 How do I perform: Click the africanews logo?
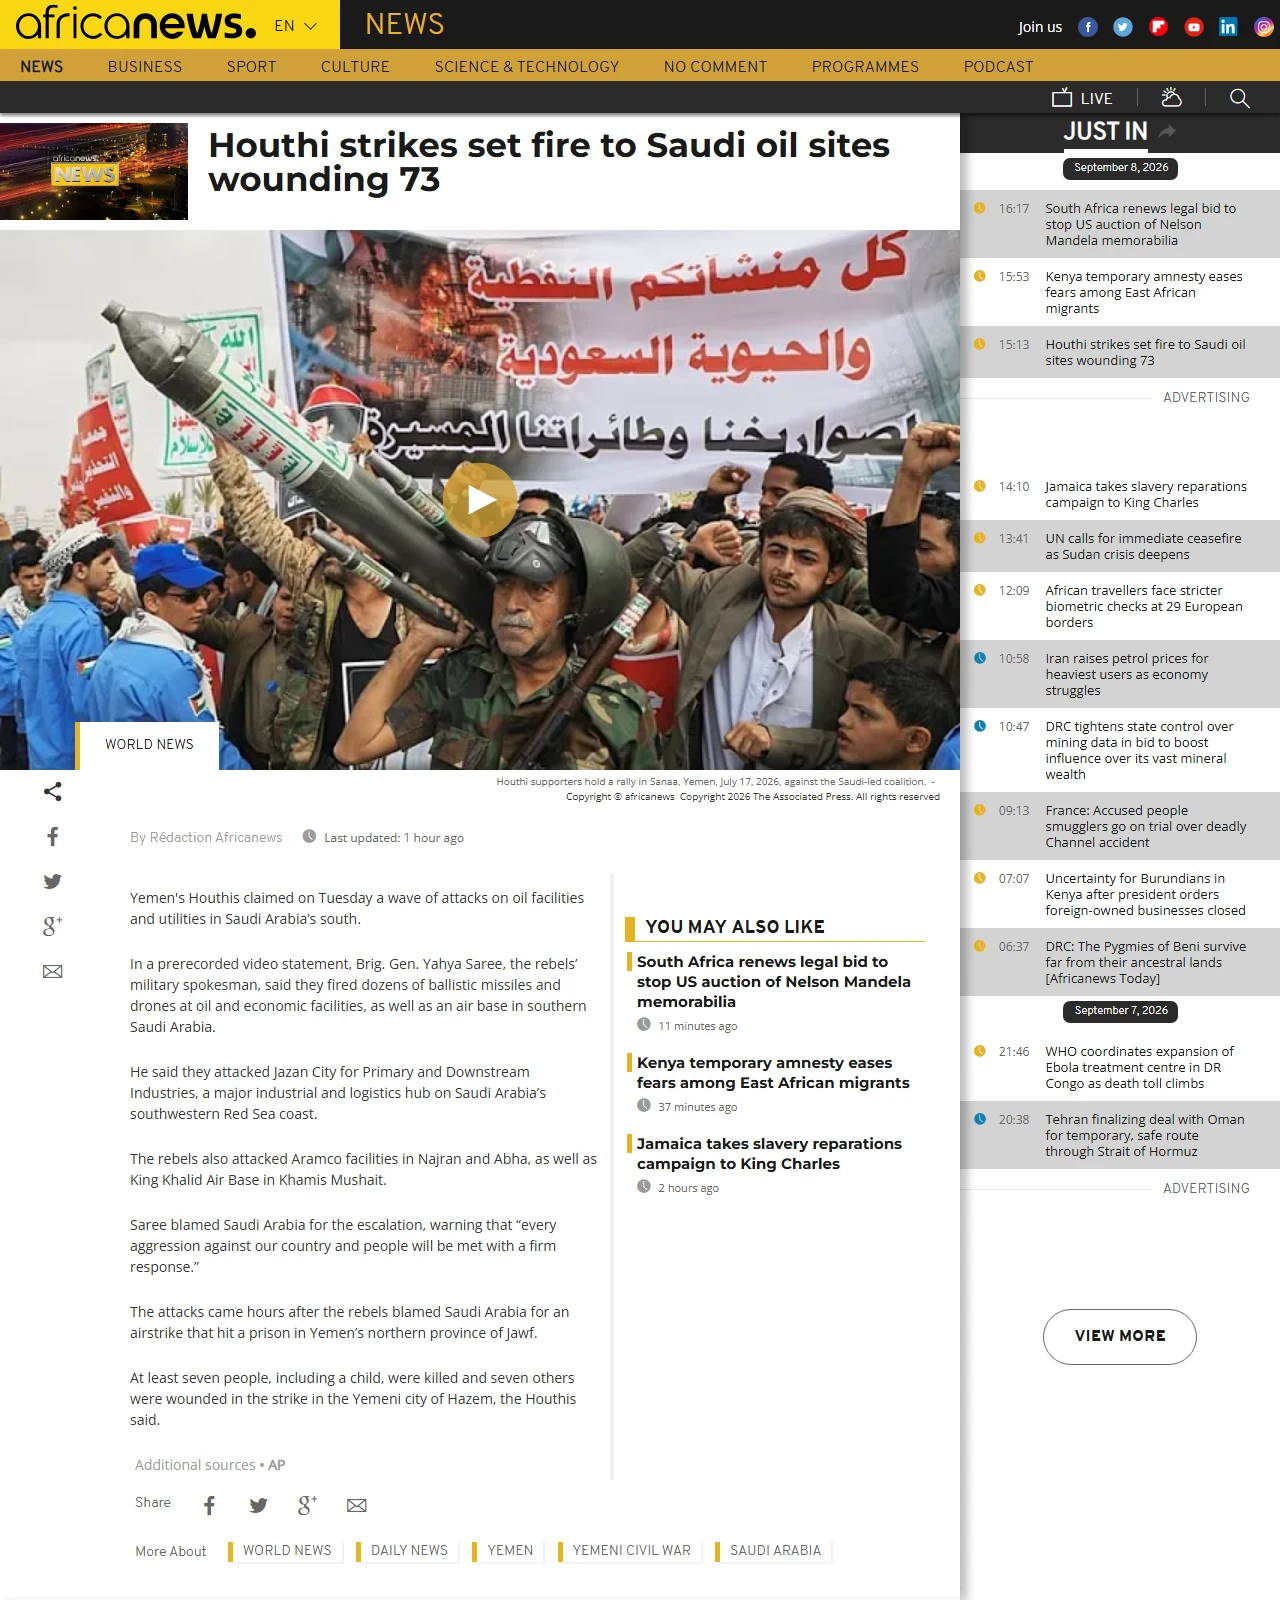point(136,23)
